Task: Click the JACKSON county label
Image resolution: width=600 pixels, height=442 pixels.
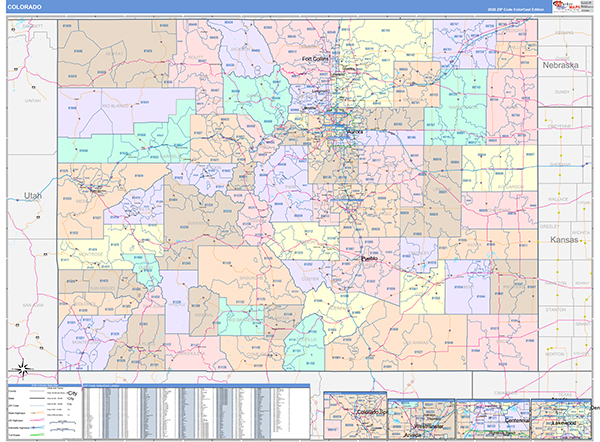Action: (240, 49)
